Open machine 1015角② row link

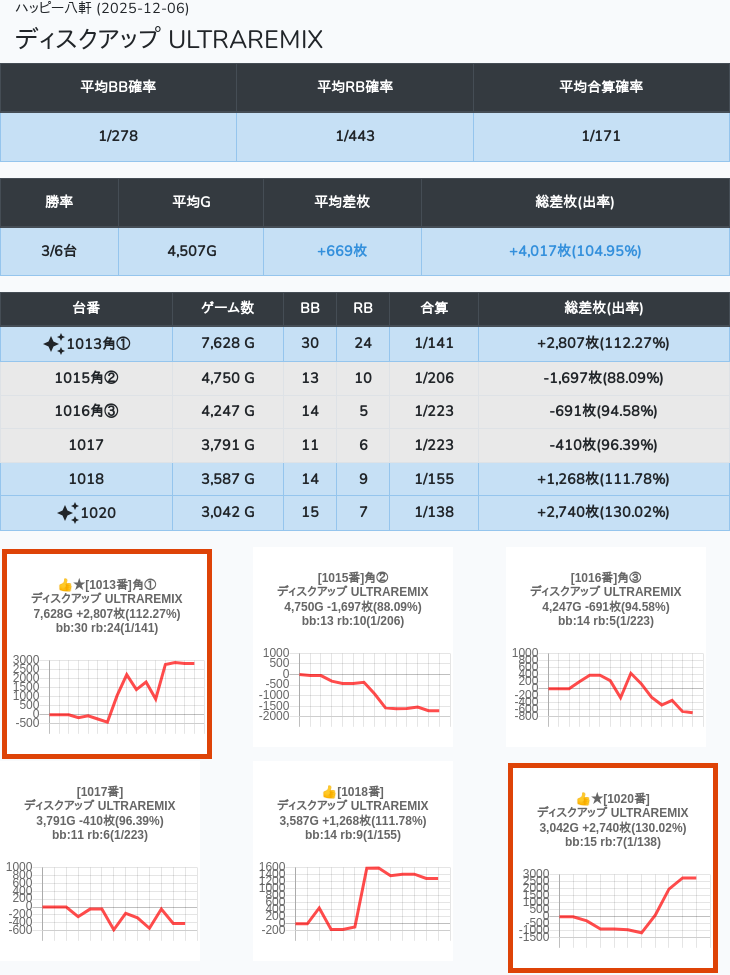86,378
